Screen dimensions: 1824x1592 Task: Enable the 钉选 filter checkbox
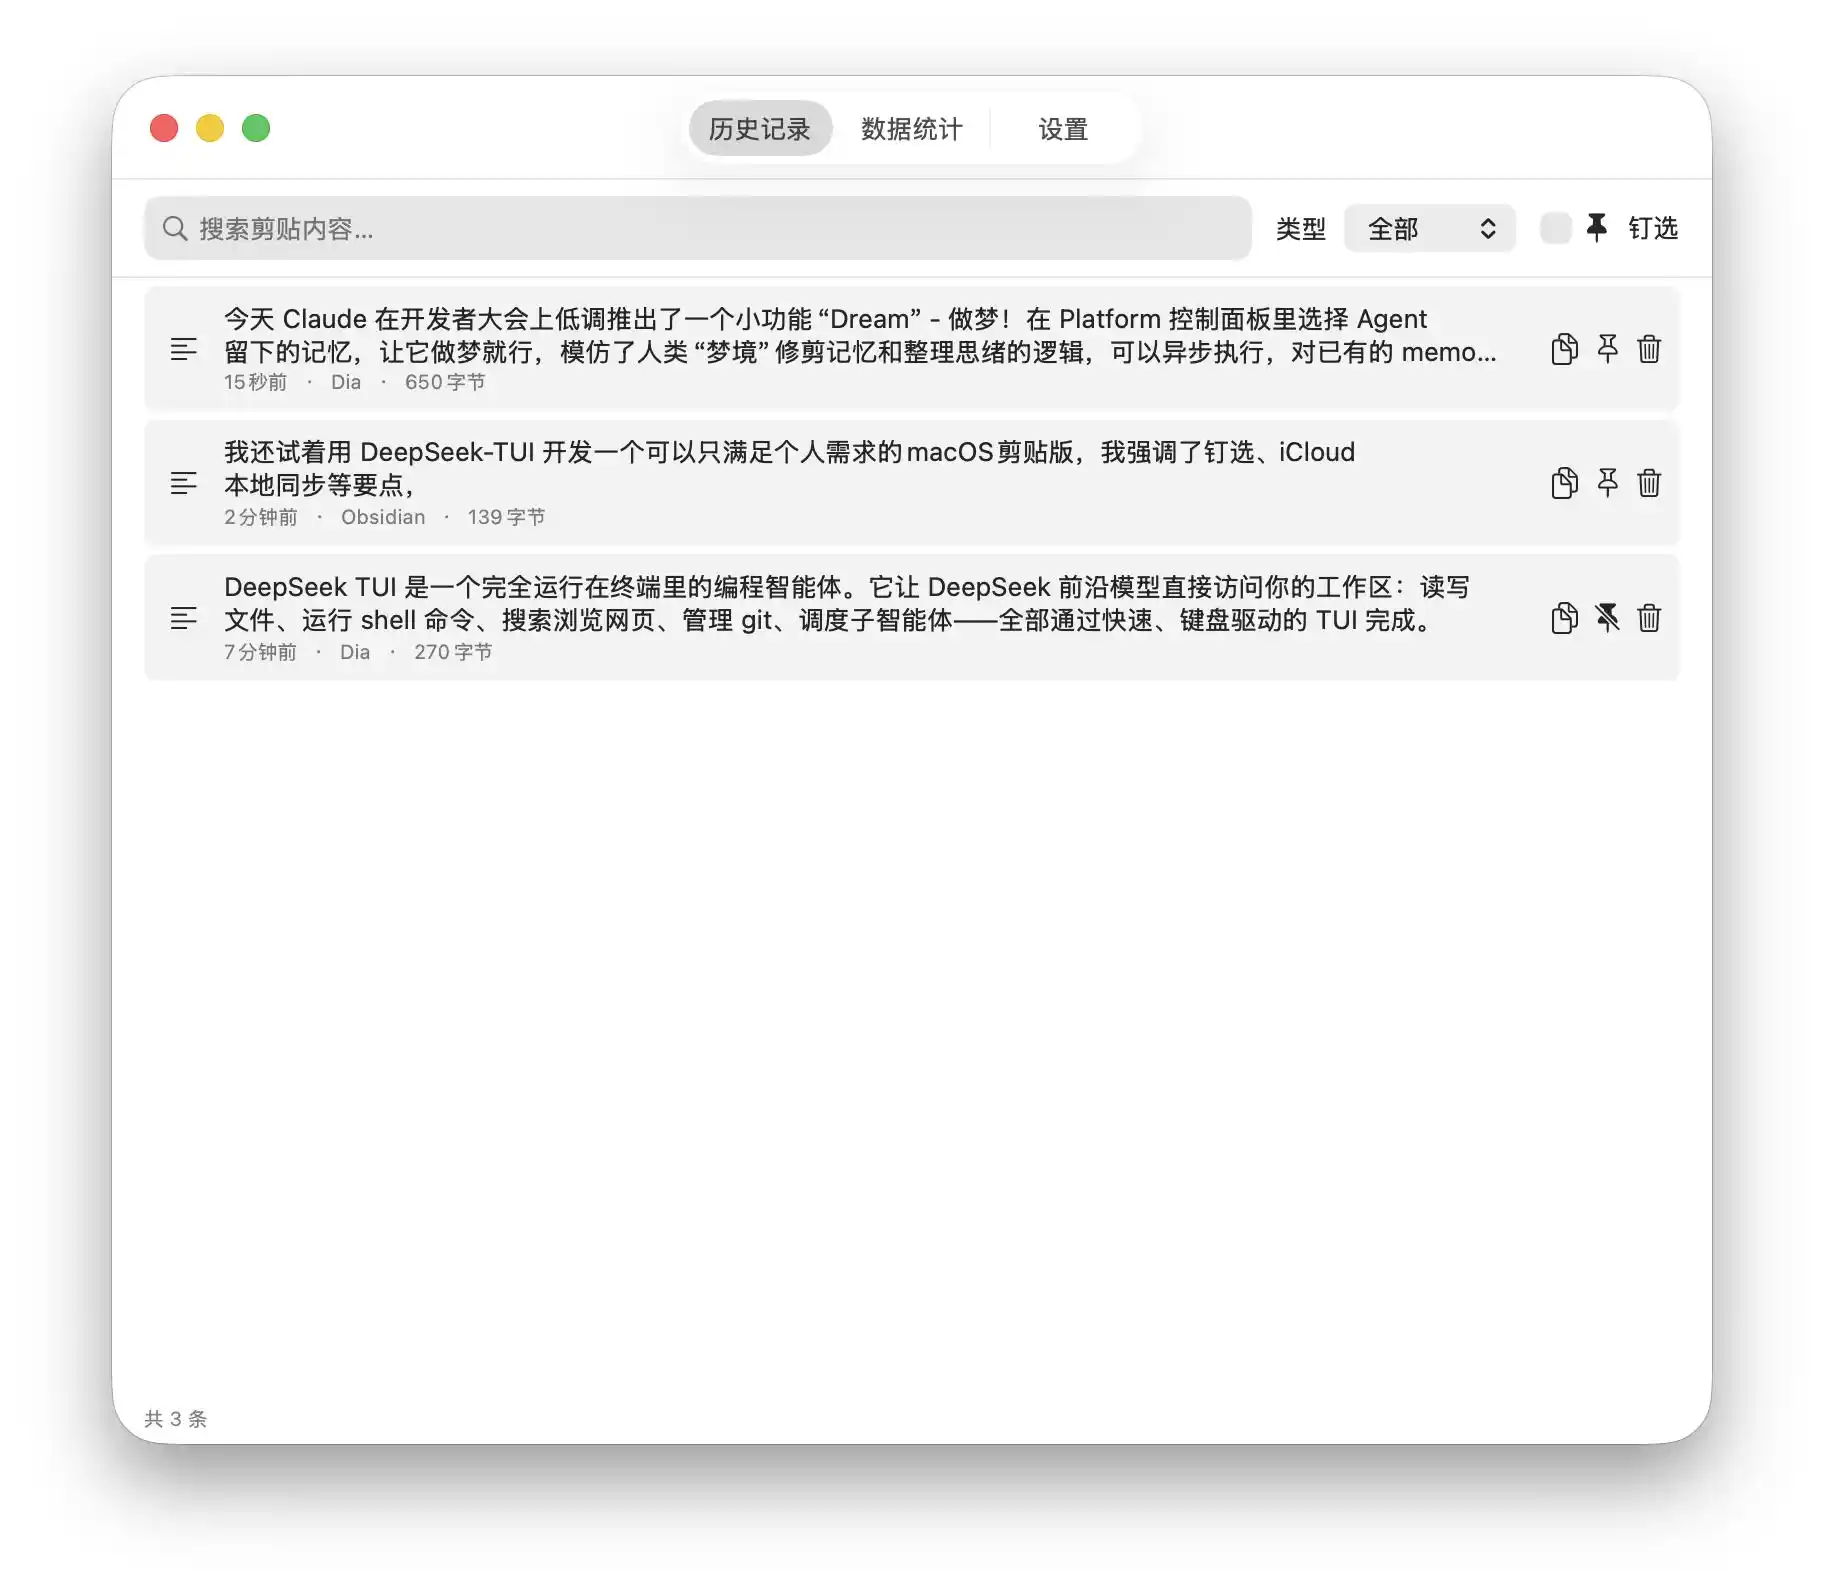coord(1555,228)
